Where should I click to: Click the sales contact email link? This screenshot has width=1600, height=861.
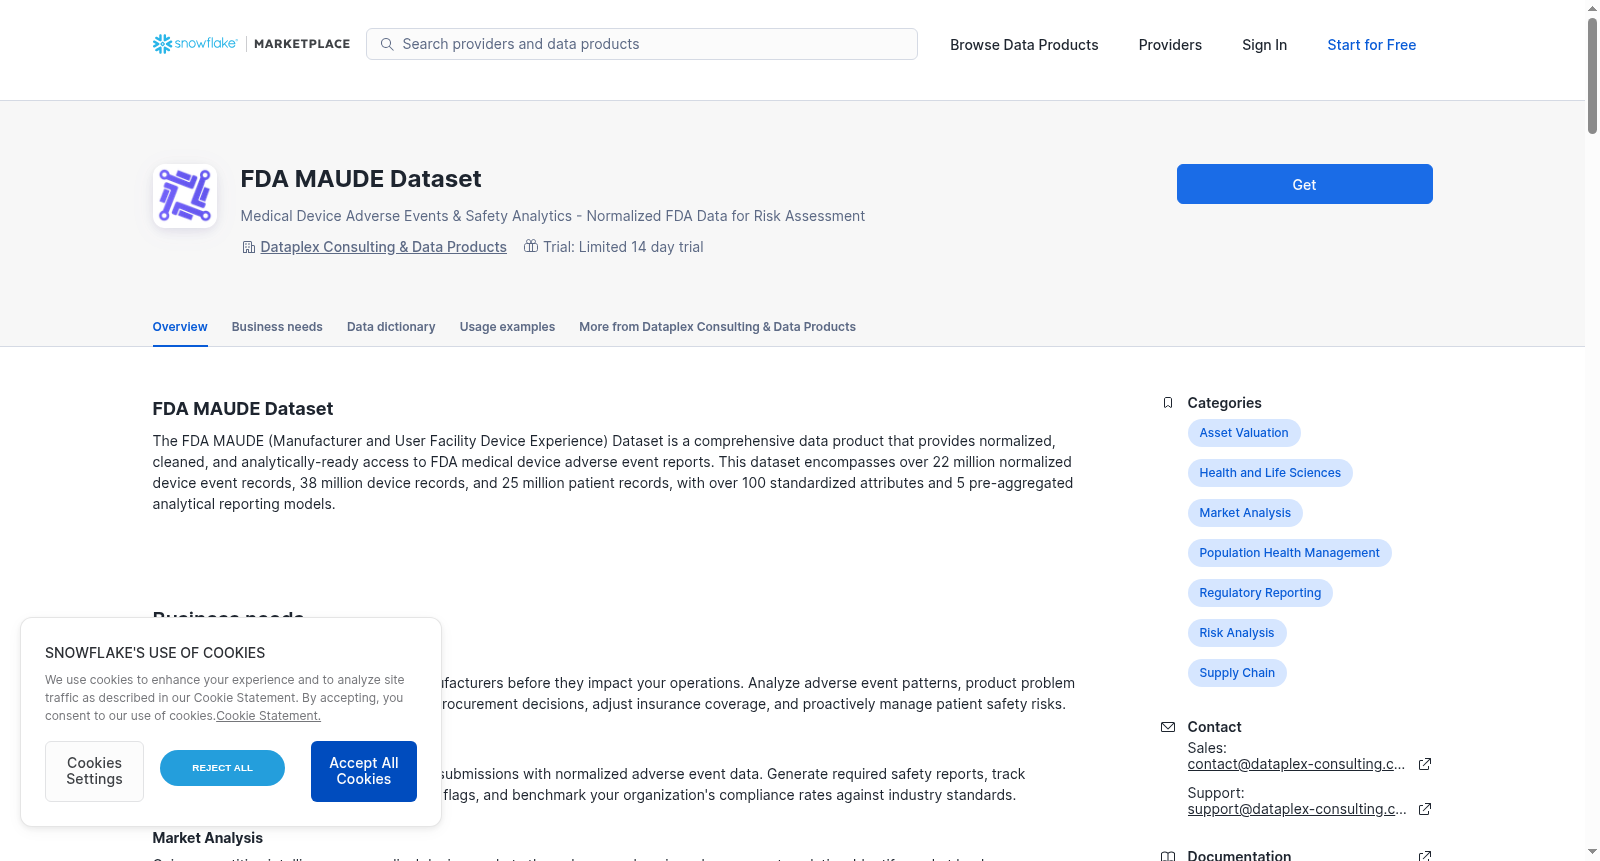(x=1296, y=764)
